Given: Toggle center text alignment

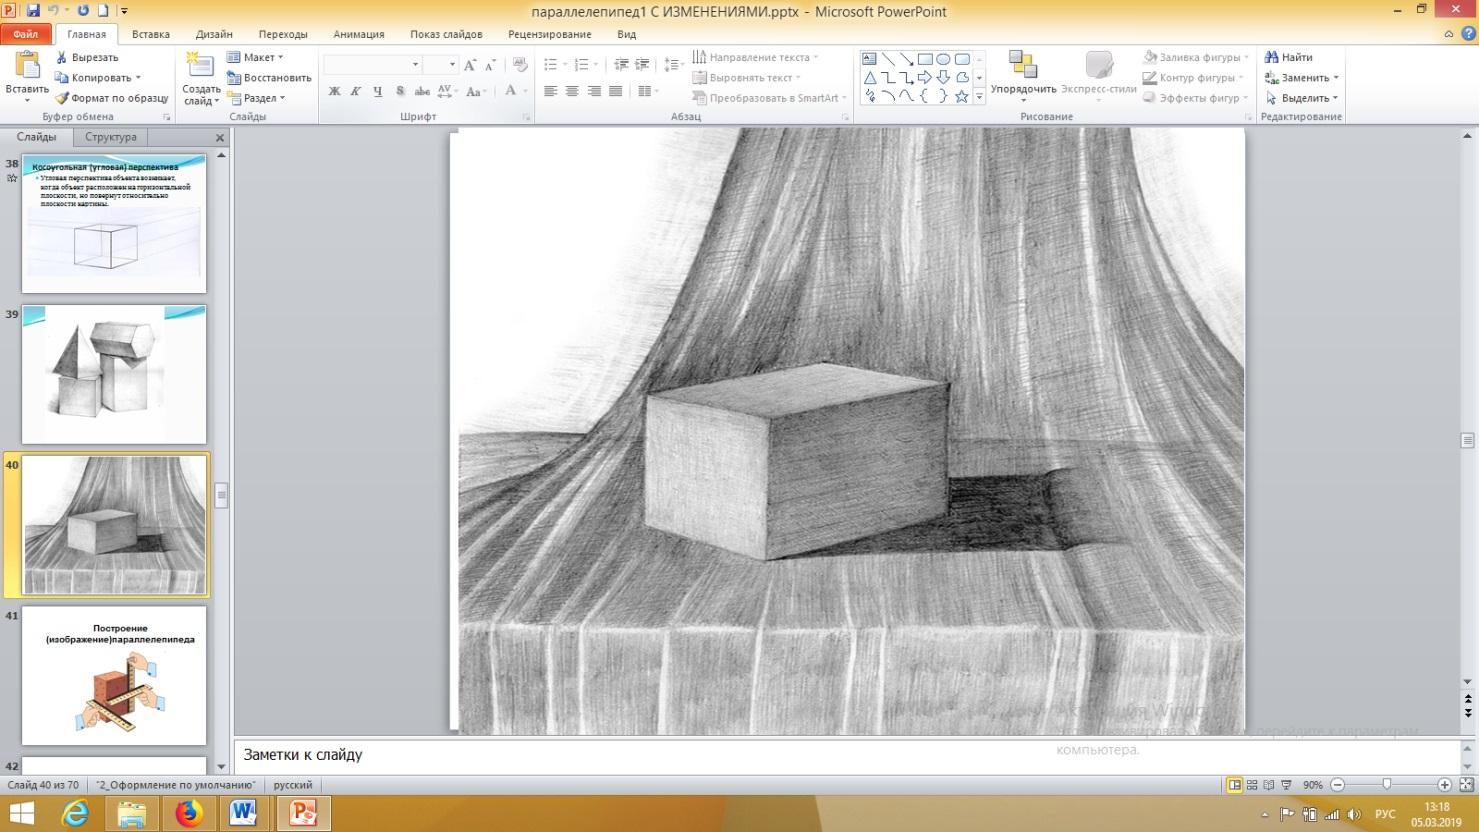Looking at the screenshot, I should tap(572, 91).
